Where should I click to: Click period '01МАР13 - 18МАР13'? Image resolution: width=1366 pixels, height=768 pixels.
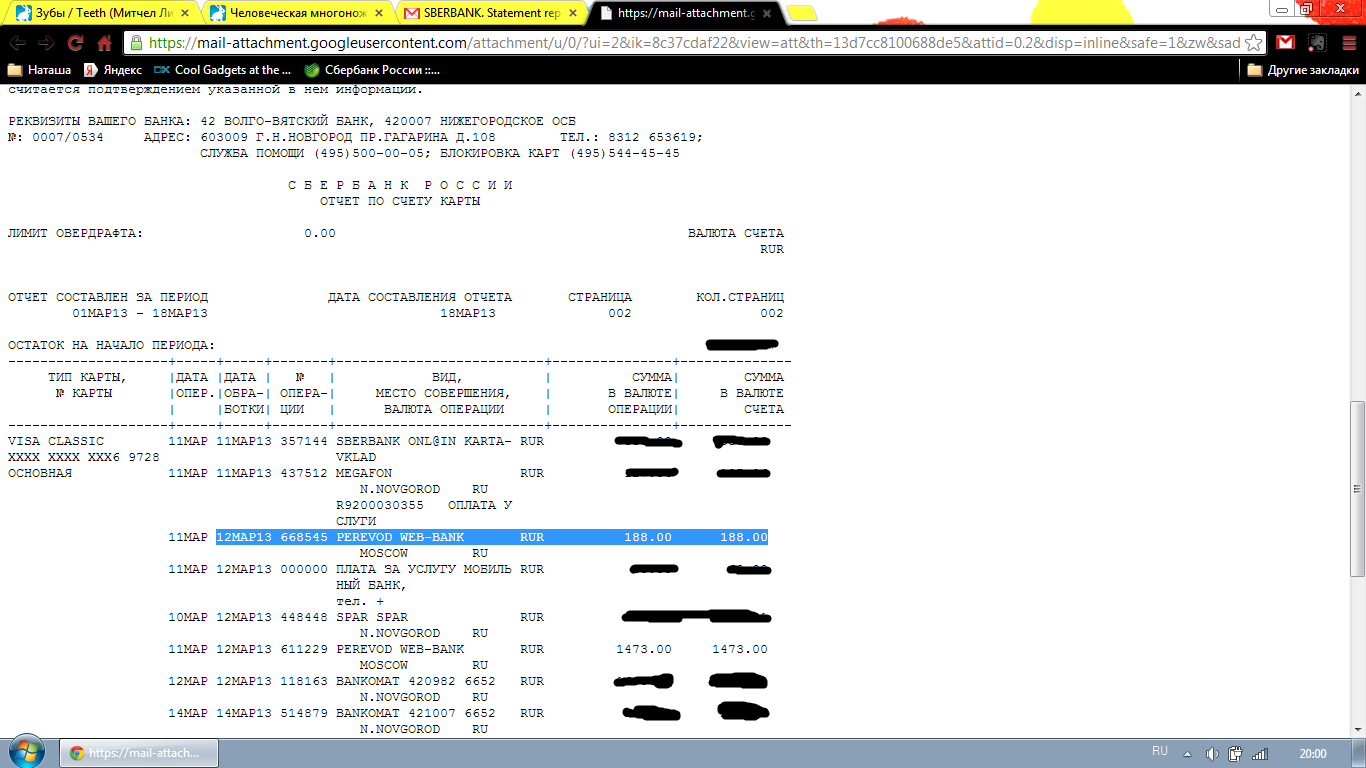pos(140,313)
